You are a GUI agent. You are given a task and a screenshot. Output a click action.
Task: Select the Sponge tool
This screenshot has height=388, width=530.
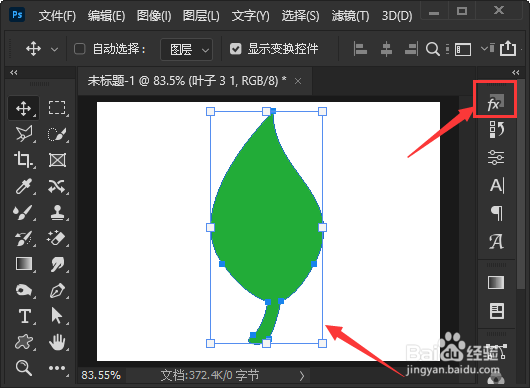(23, 290)
